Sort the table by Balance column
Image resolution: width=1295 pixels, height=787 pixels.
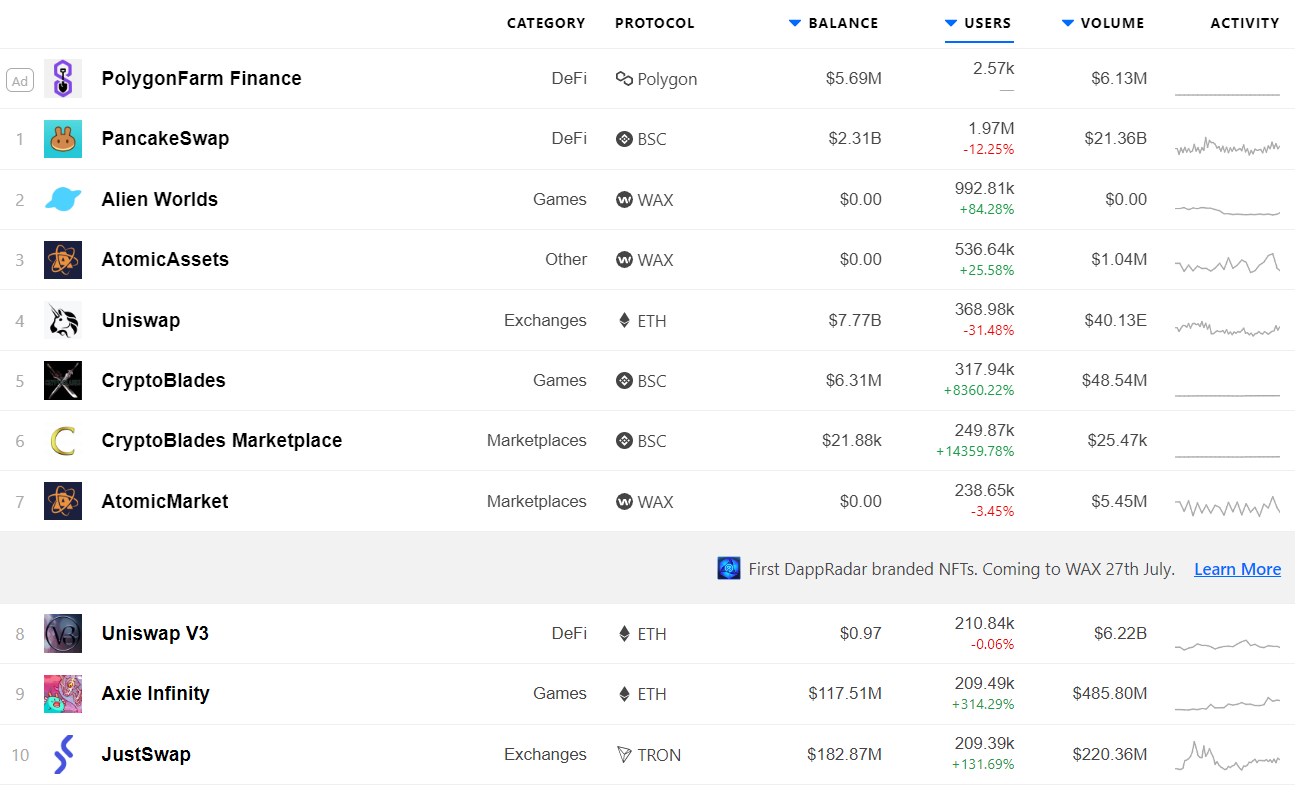point(834,23)
